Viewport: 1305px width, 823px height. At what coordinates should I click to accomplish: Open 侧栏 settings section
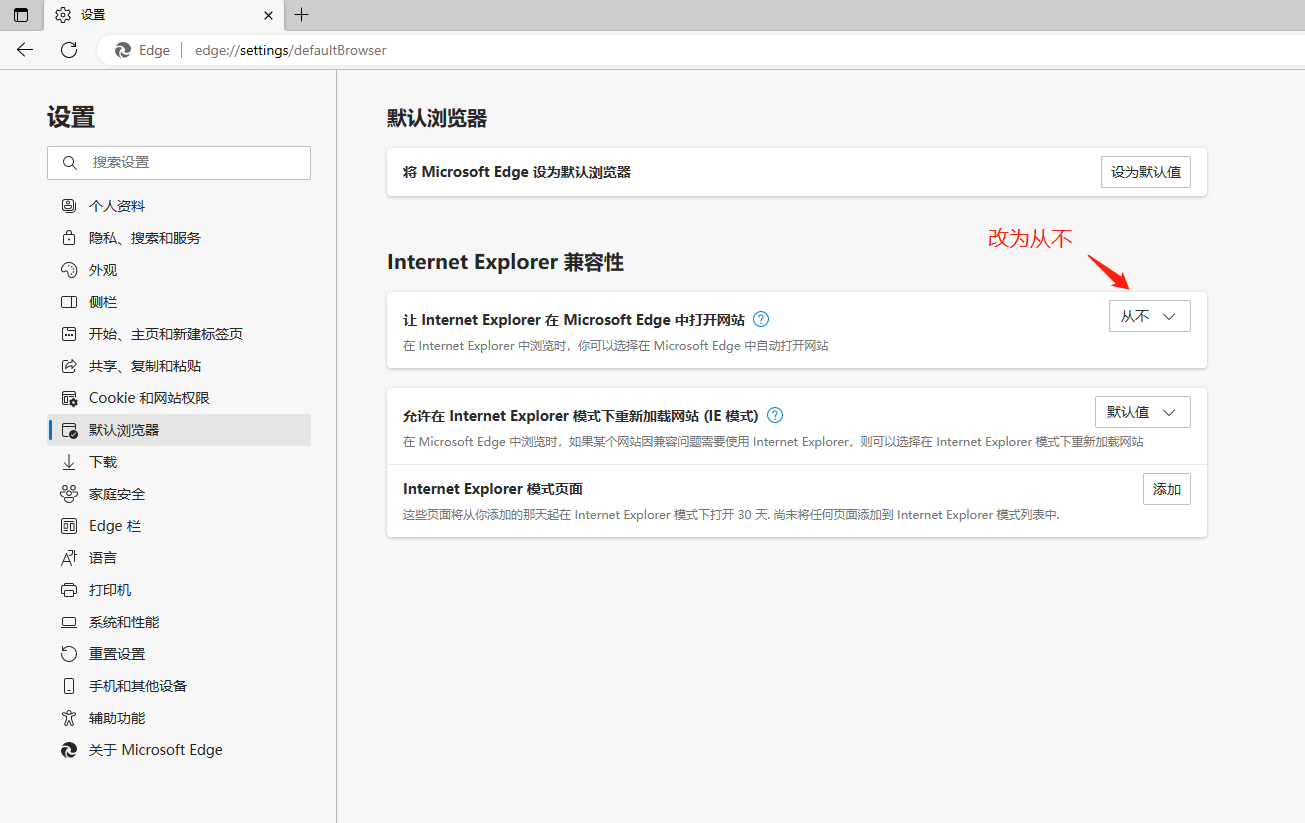(179, 302)
